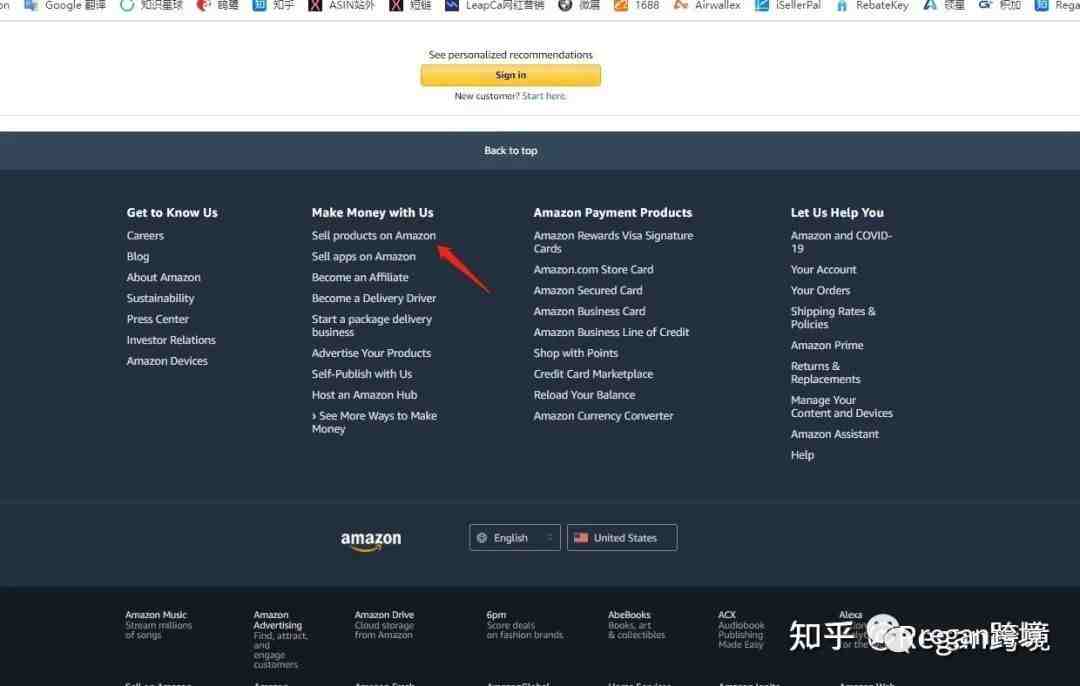Open Amazon Business Line of Credit
The width and height of the screenshot is (1080, 686).
[612, 333]
